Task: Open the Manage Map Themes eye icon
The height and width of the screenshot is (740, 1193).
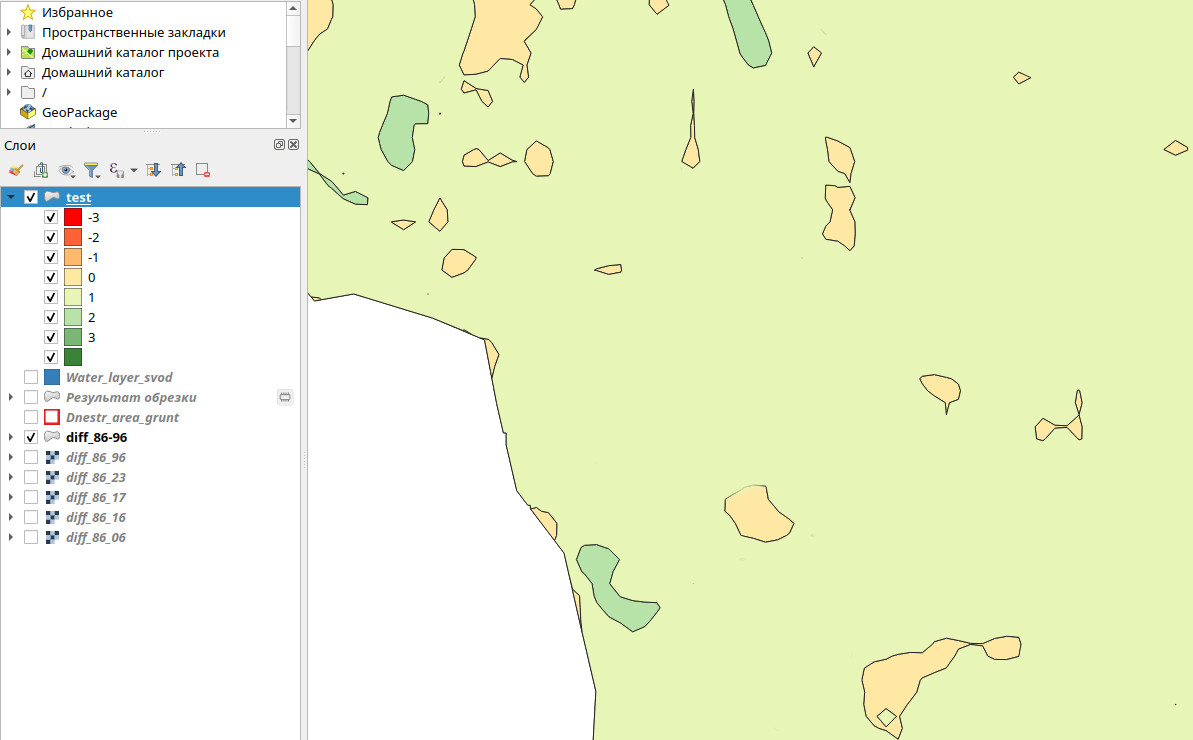Action: pos(66,170)
